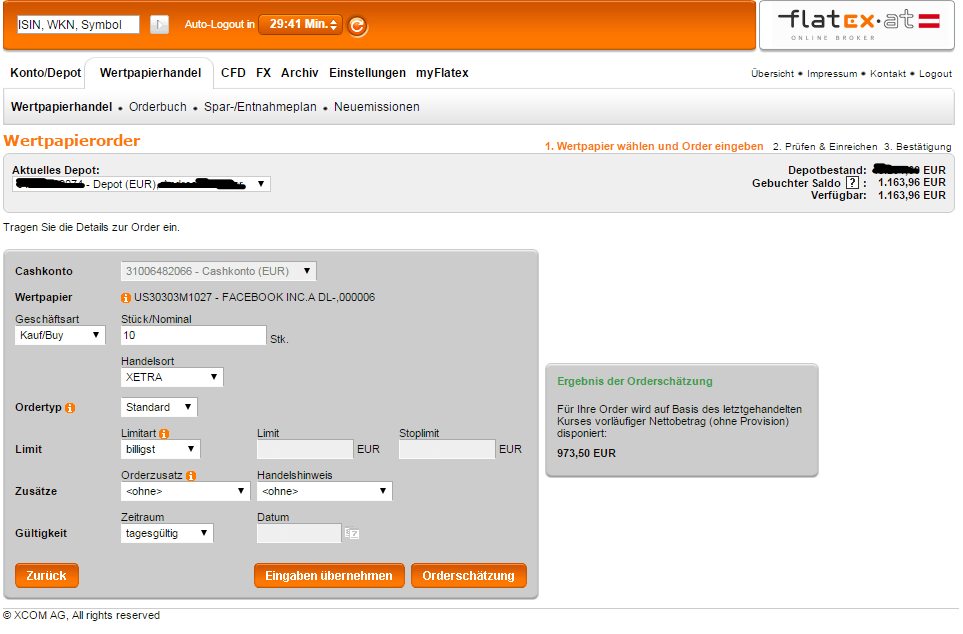Open the Zeitraum tagesgültig dropdown
The height and width of the screenshot is (634, 963).
tap(167, 534)
